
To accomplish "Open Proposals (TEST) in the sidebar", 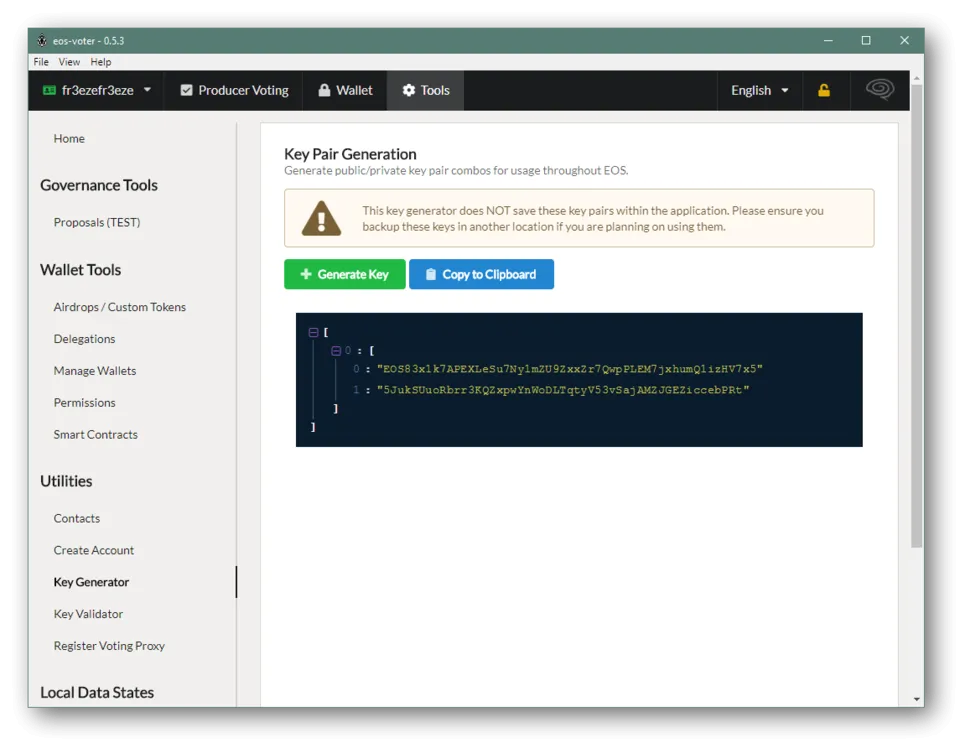I will click(97, 222).
